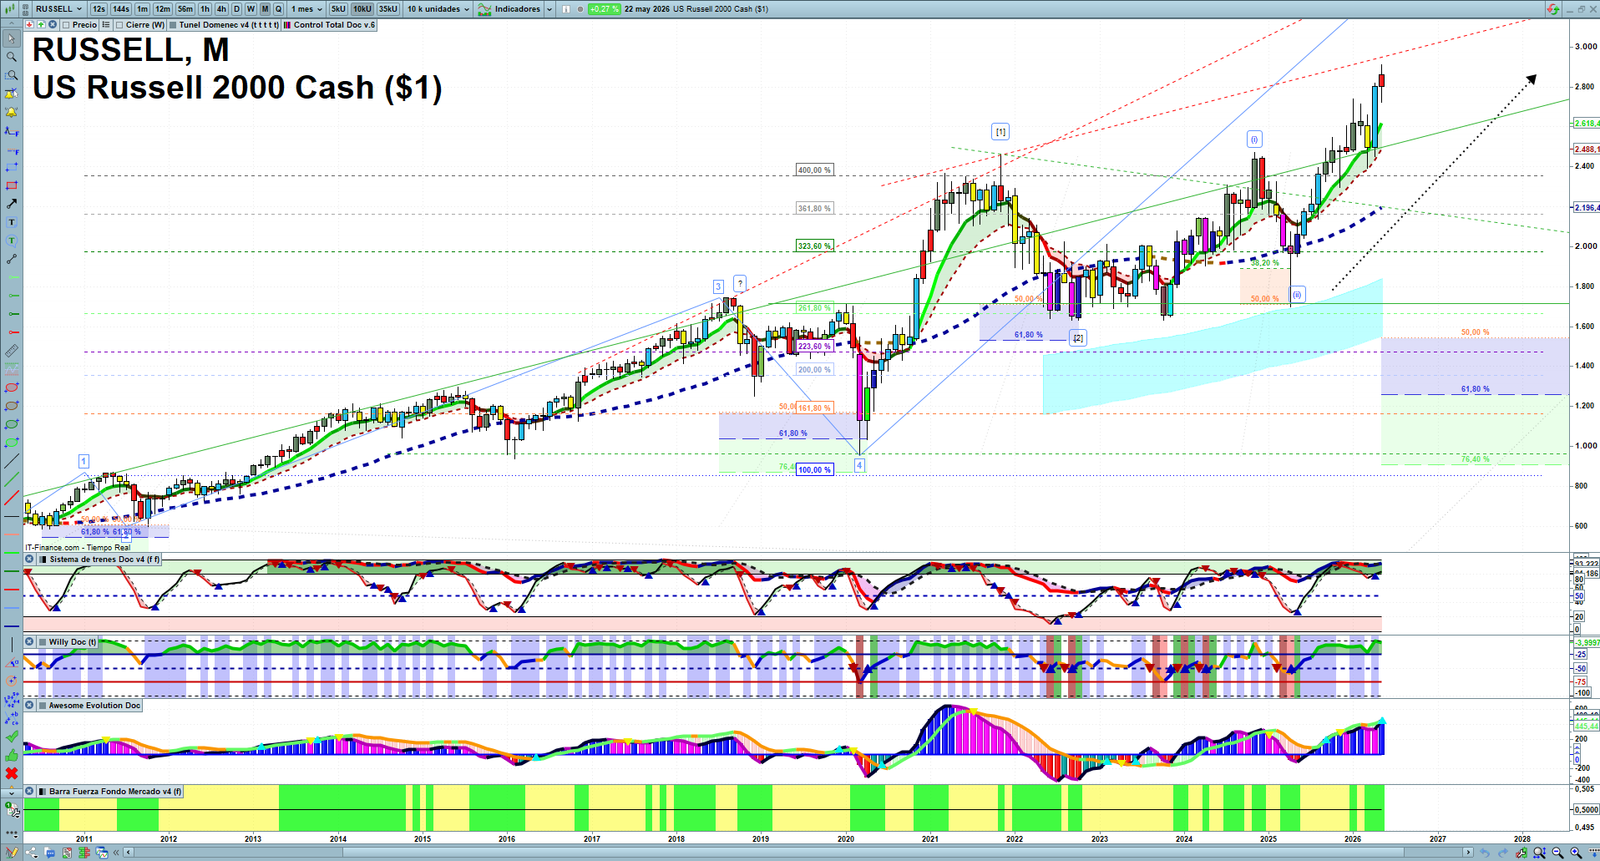1600x861 pixels.
Task: Click the blue circle X icon on price panel
Action: click(52, 25)
